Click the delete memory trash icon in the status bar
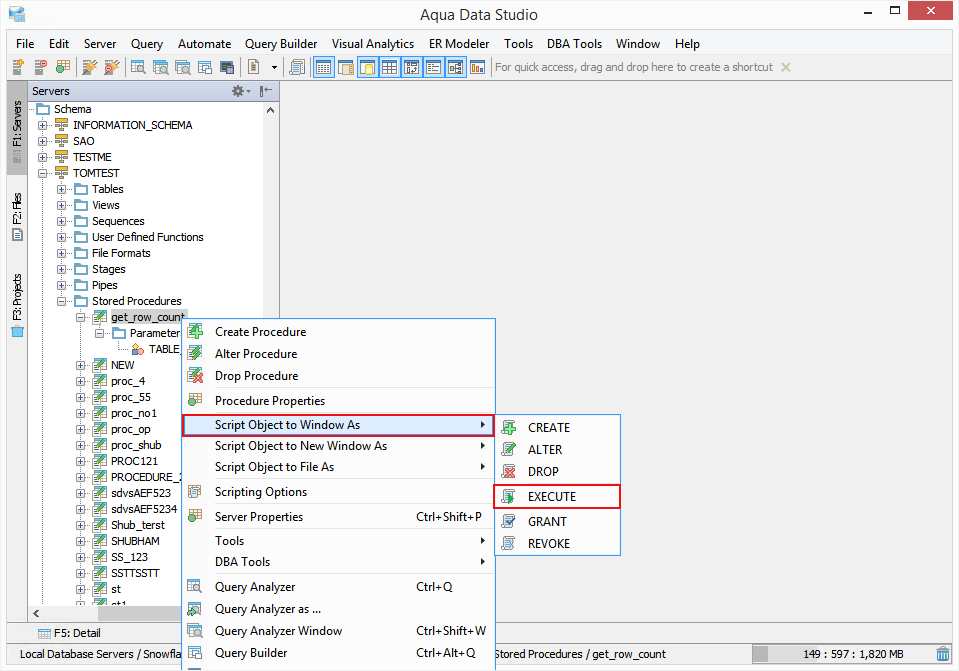This screenshot has width=959, height=671. (x=942, y=653)
